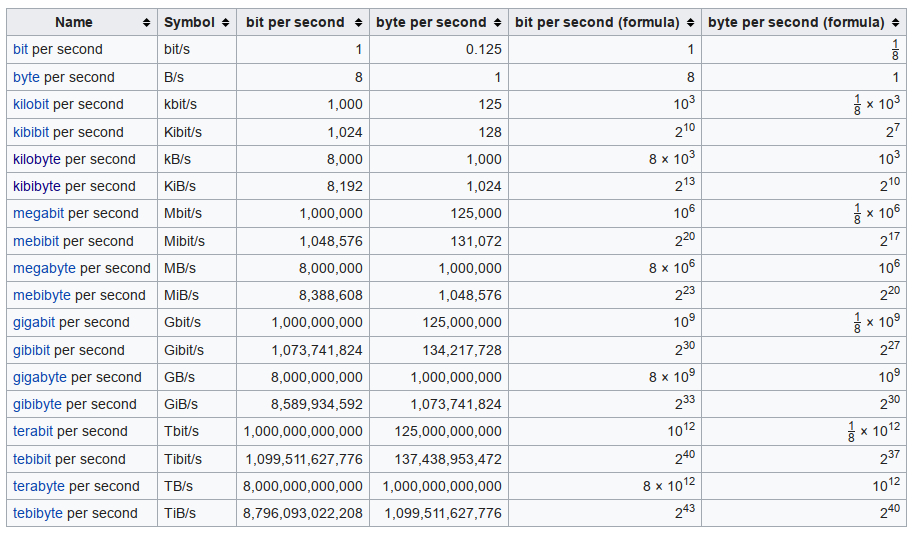Open the tebibyte link in last row
Screen dimensions: 915x535
pos(37,513)
